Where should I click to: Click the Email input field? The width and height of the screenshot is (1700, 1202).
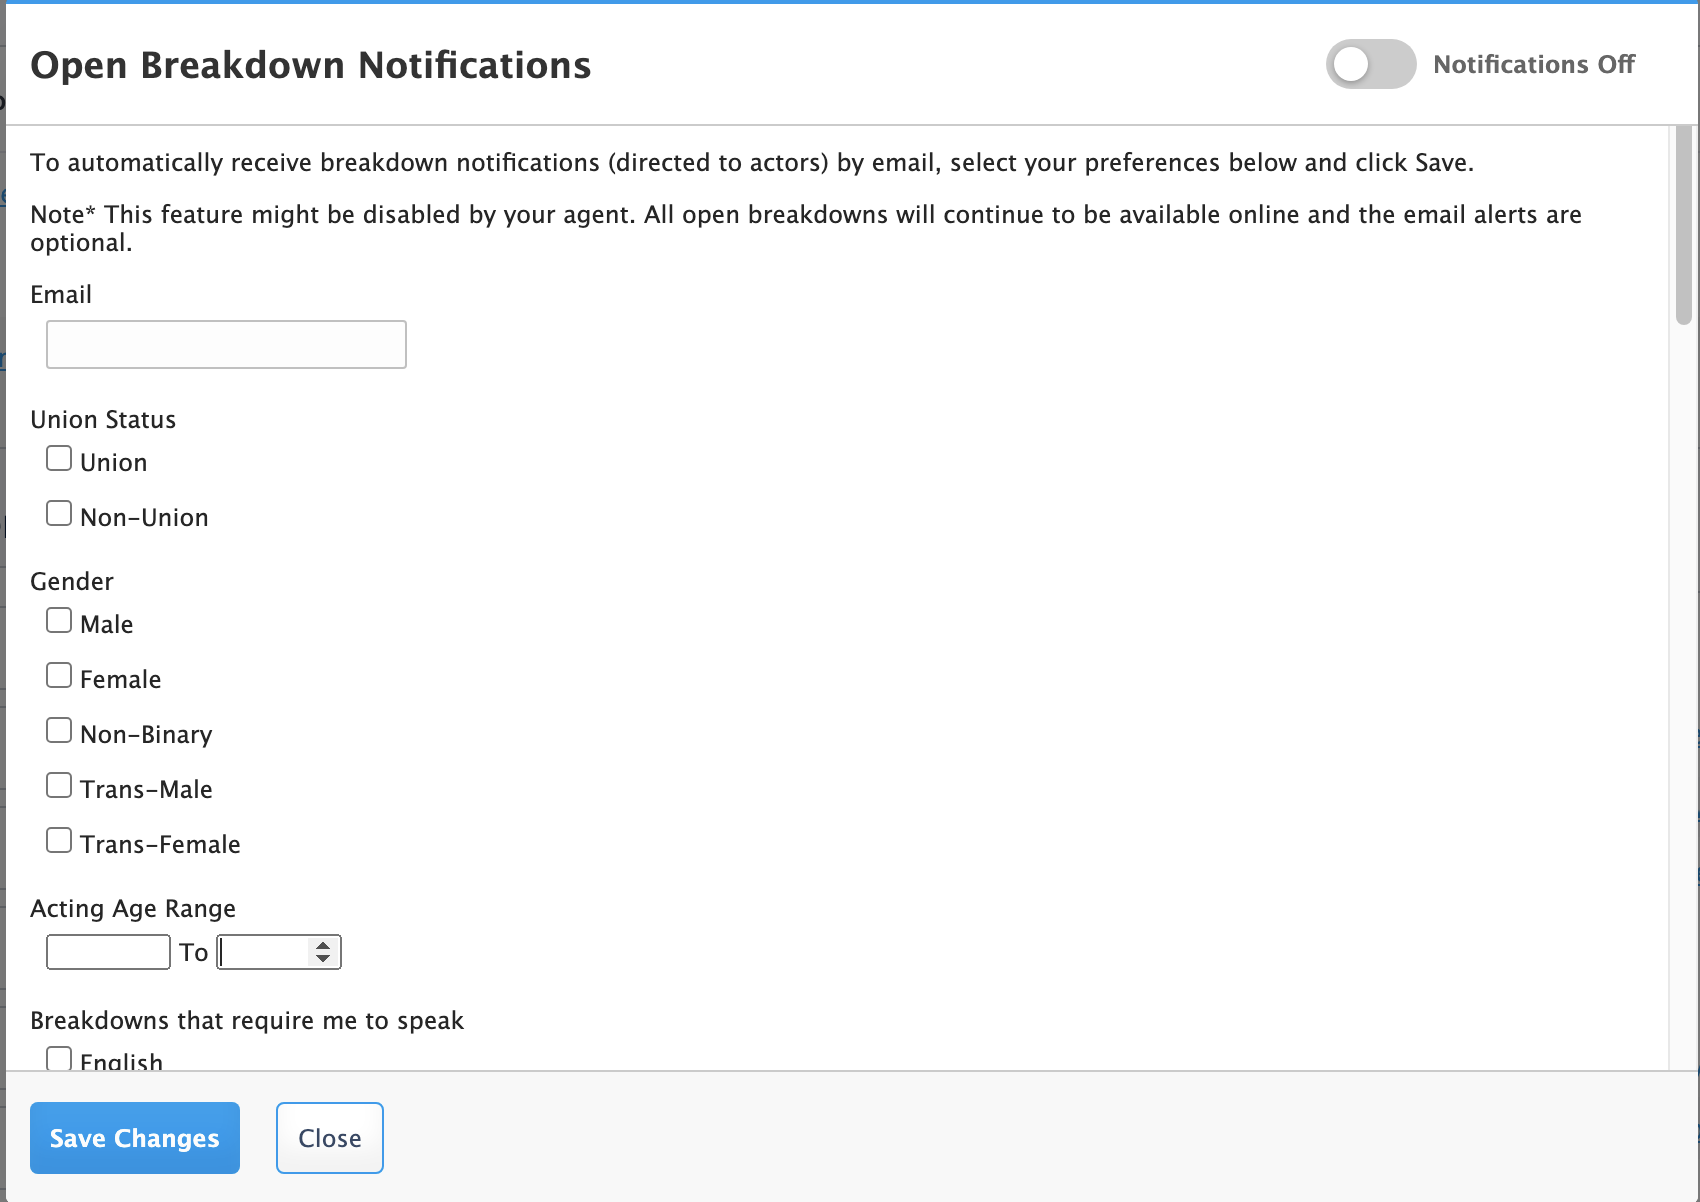[226, 344]
